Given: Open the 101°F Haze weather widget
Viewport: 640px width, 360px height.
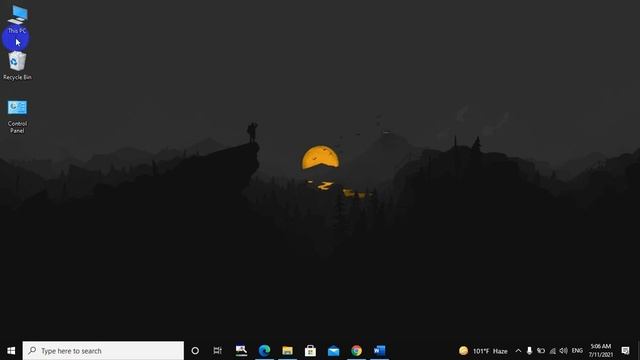Looking at the screenshot, I should tap(483, 351).
